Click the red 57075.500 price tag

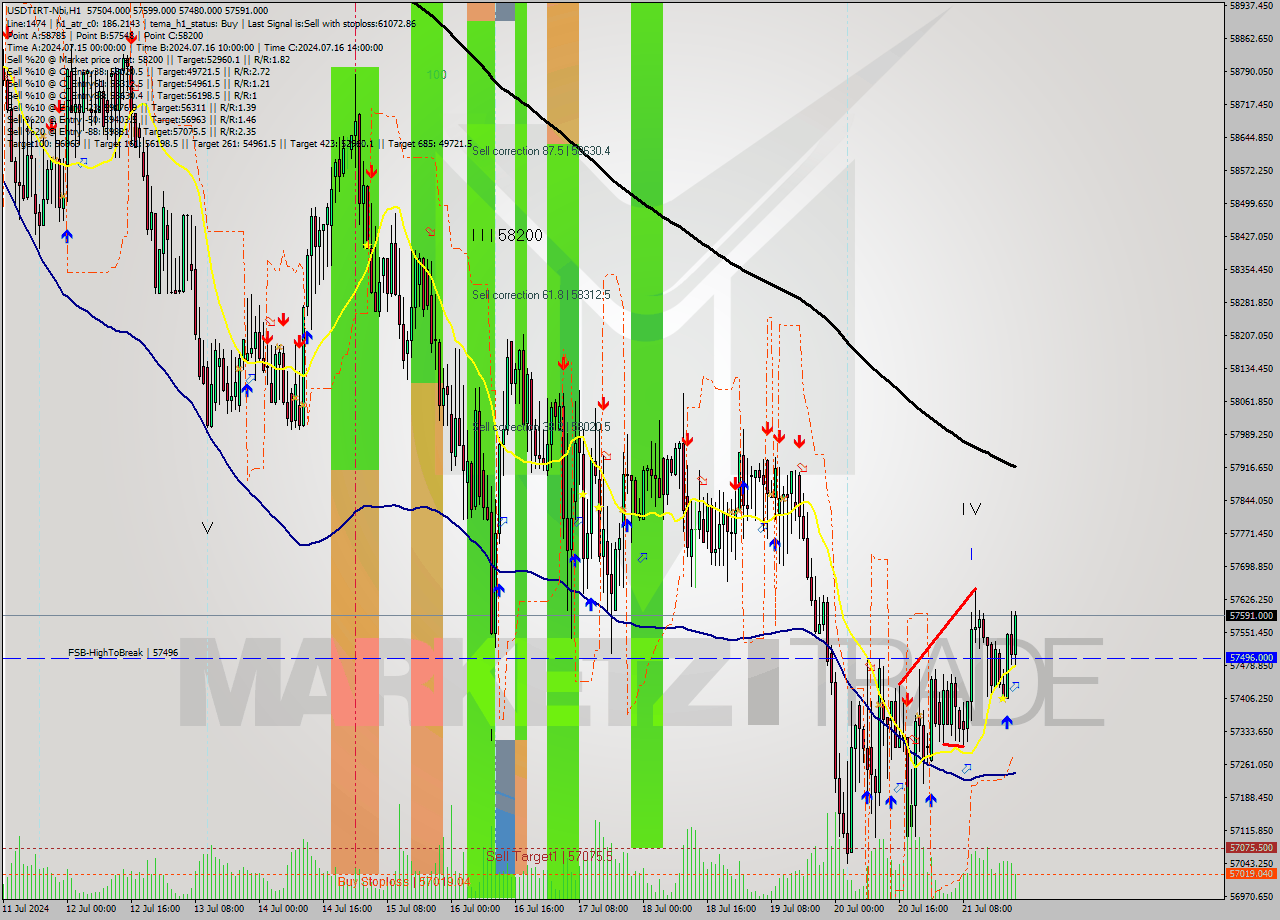coord(1250,848)
